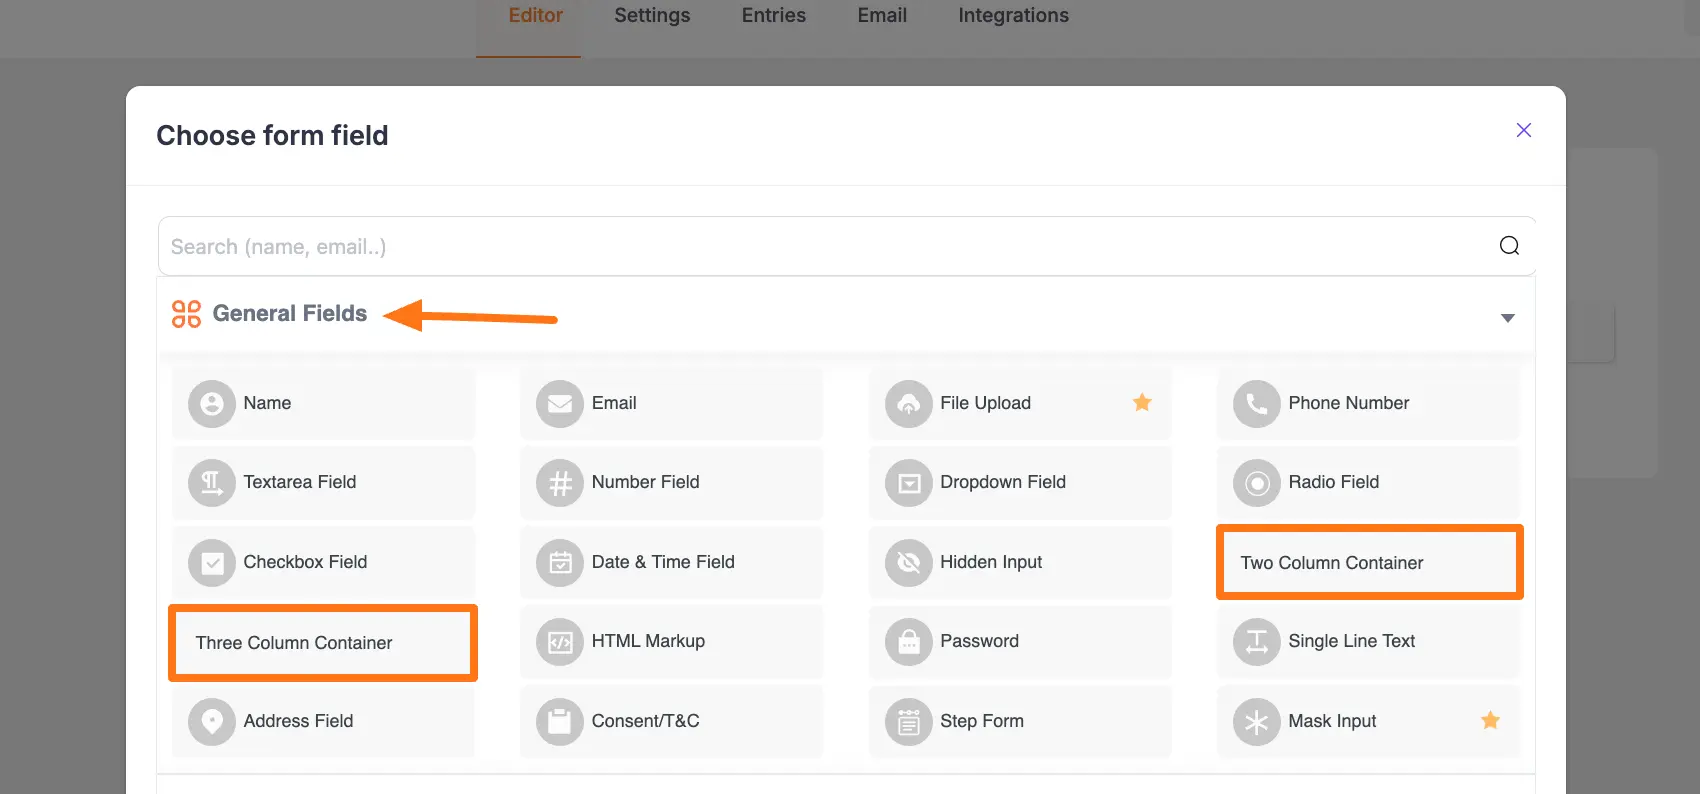Select the Email envelope icon
The width and height of the screenshot is (1700, 794).
click(559, 404)
